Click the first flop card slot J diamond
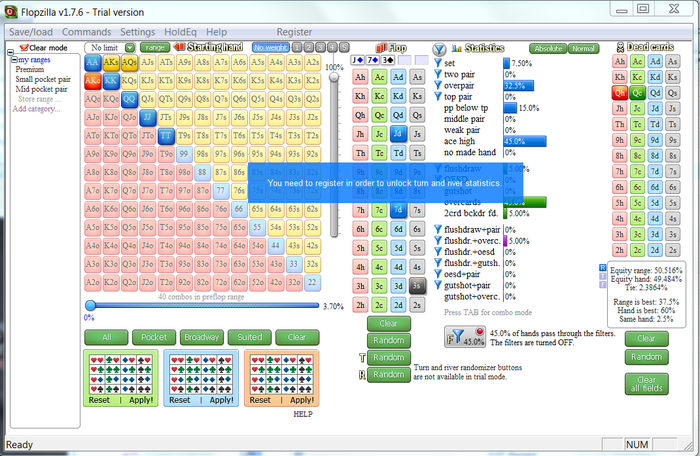 (x=358, y=60)
